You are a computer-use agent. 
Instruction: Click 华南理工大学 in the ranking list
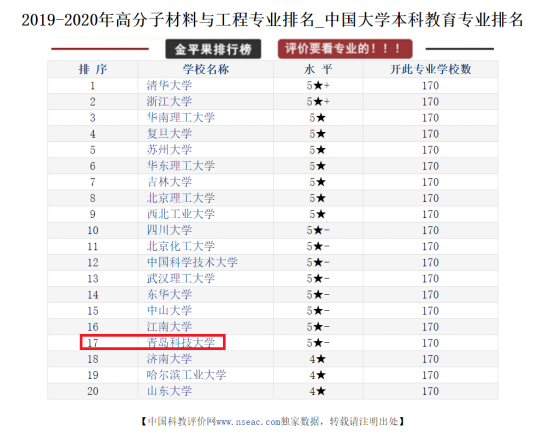(x=181, y=118)
